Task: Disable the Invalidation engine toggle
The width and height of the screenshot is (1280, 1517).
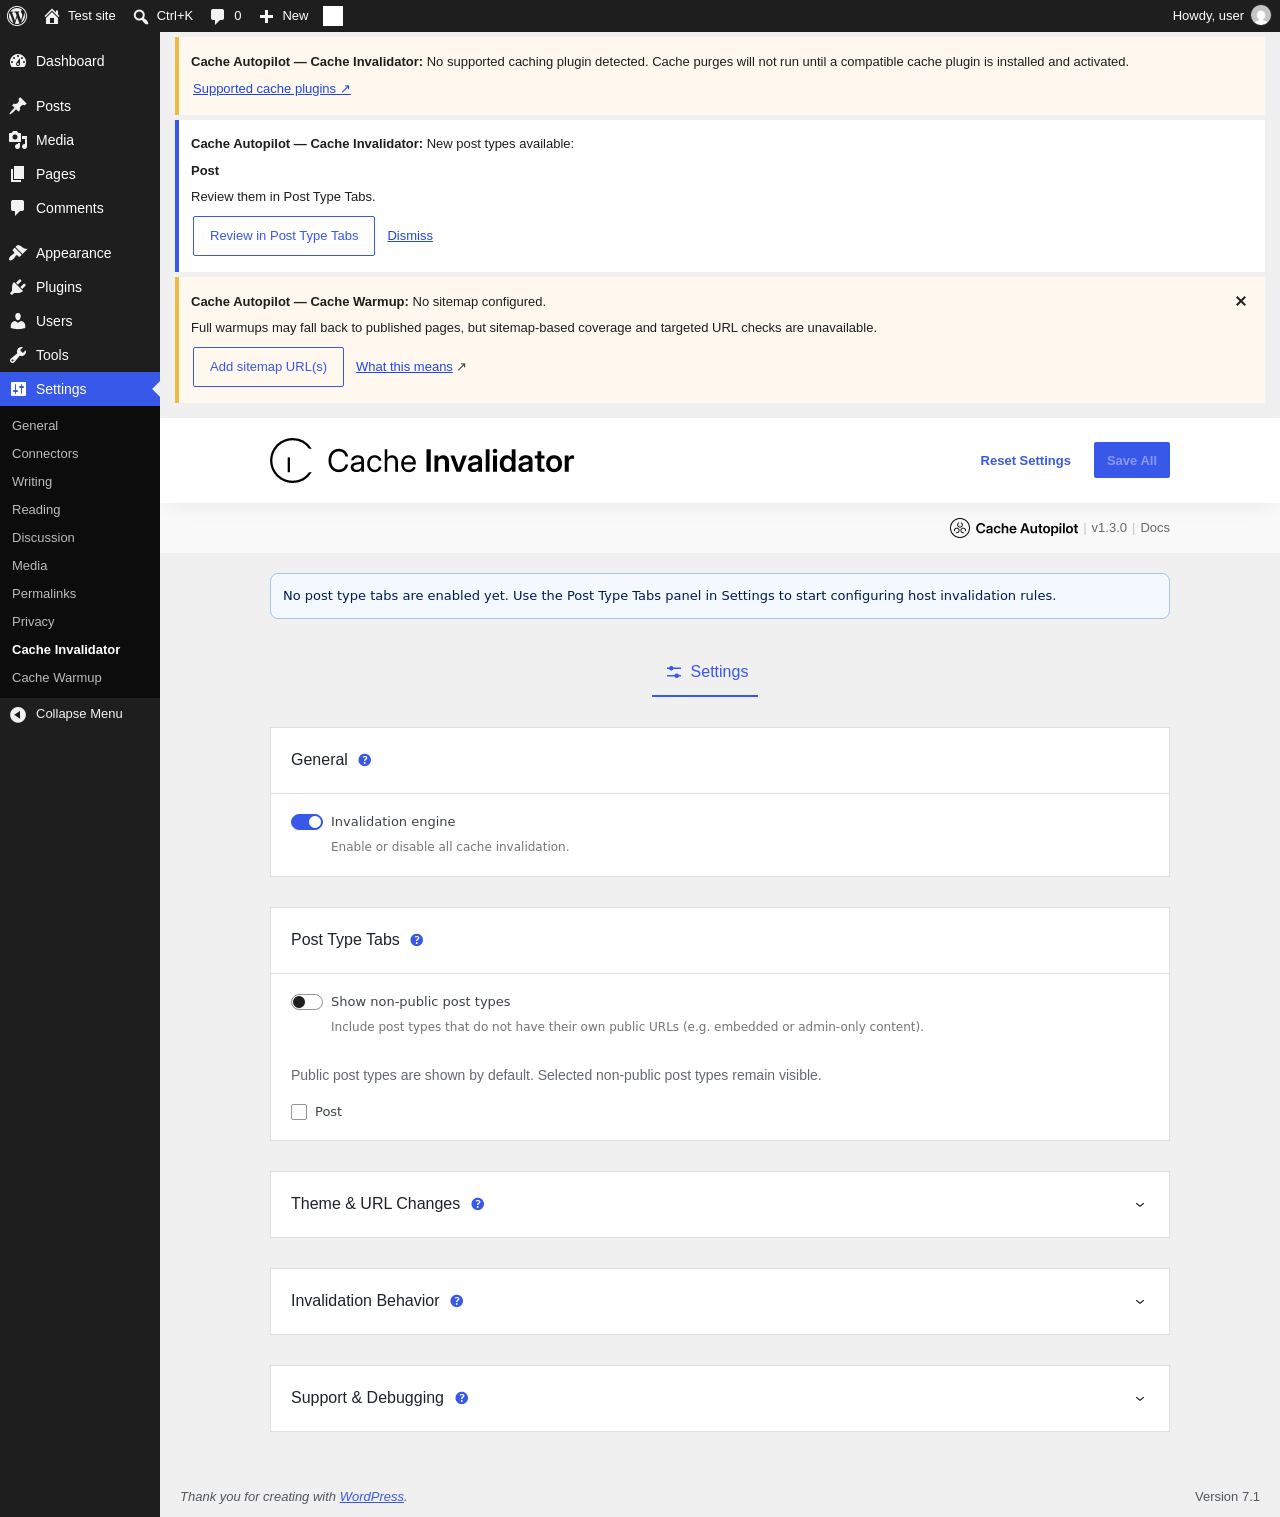Action: point(307,822)
